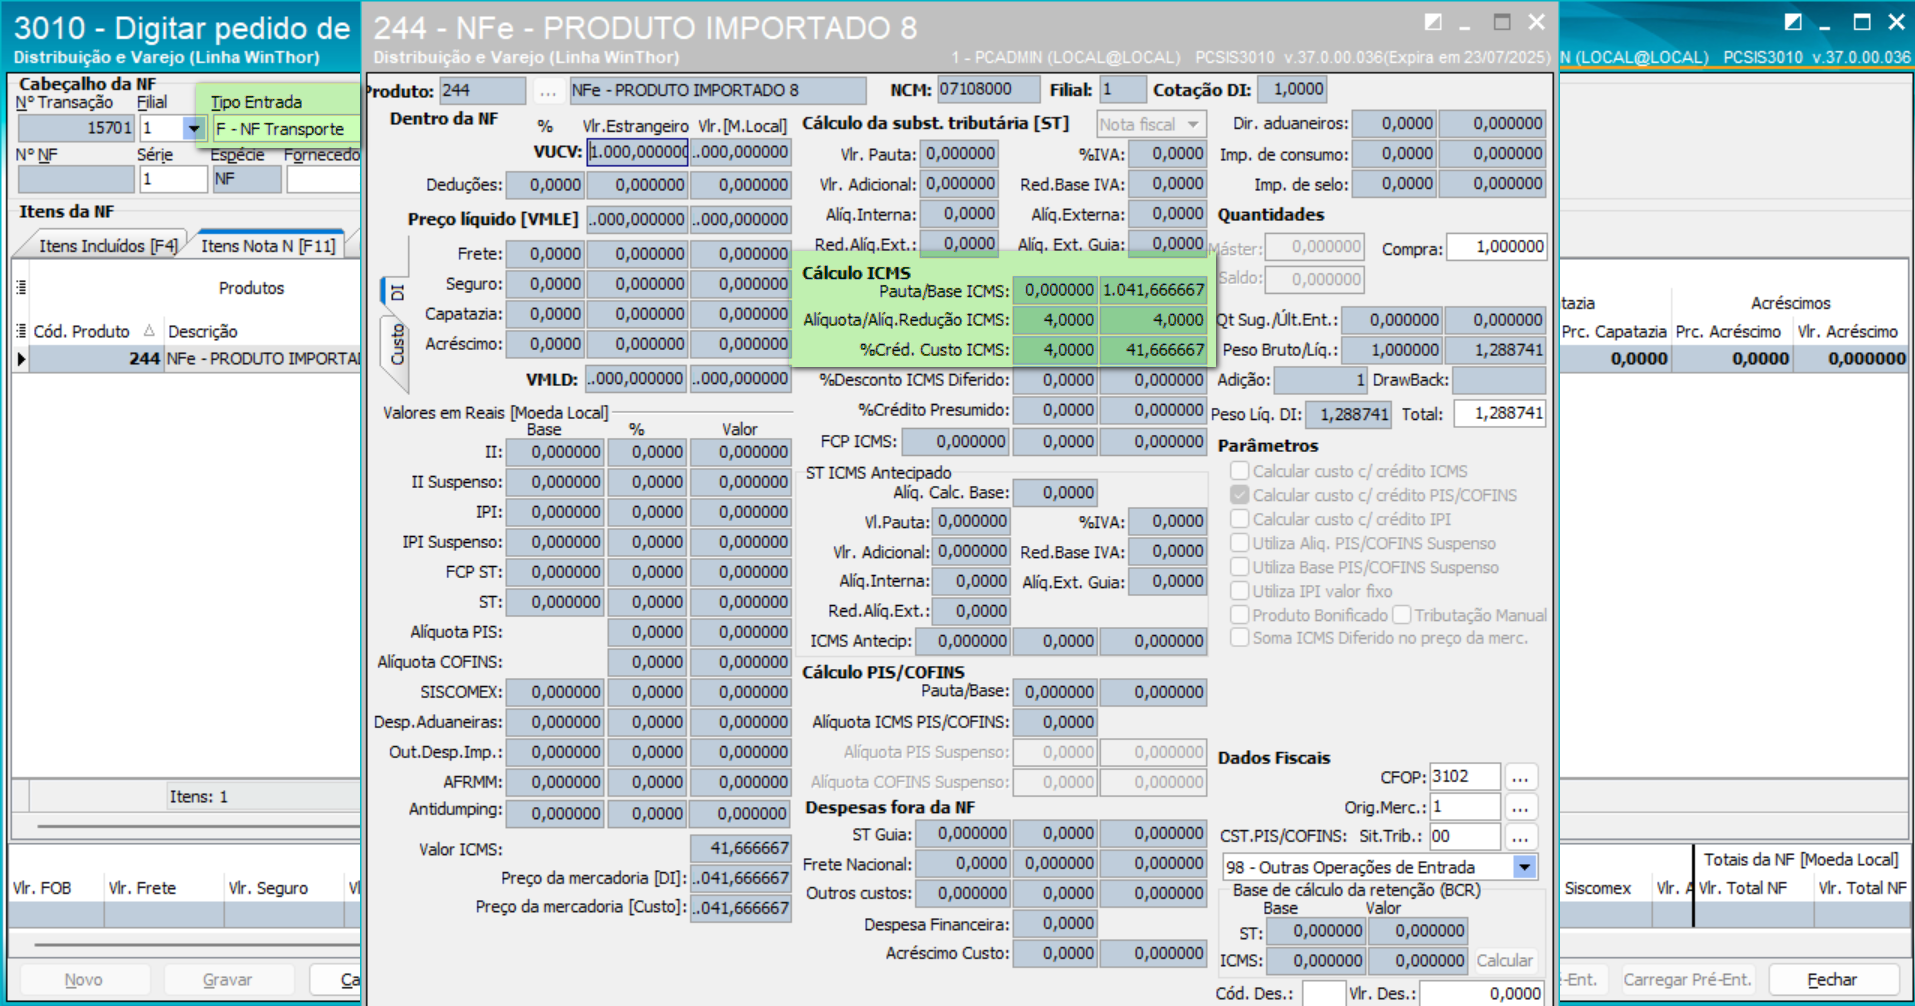Click the Novo button
This screenshot has height=1006, width=1915.
(x=84, y=980)
